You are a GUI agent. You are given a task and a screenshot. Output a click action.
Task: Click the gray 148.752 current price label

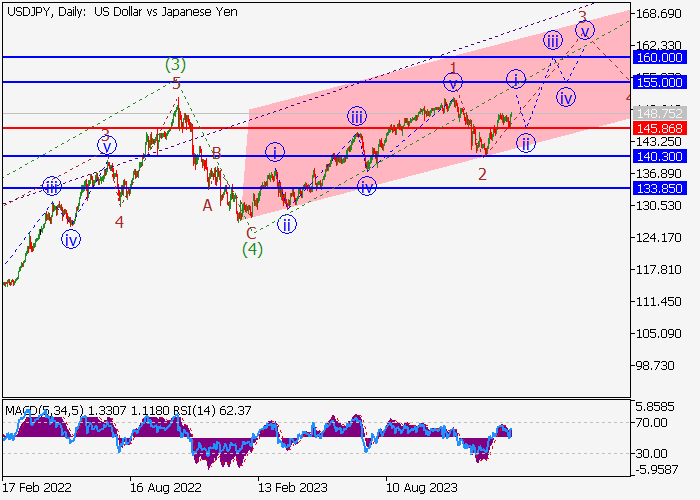[659, 113]
